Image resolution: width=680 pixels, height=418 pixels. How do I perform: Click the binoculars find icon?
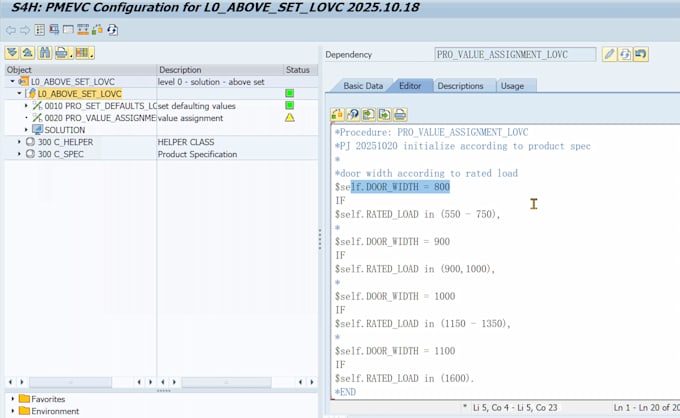(45, 53)
